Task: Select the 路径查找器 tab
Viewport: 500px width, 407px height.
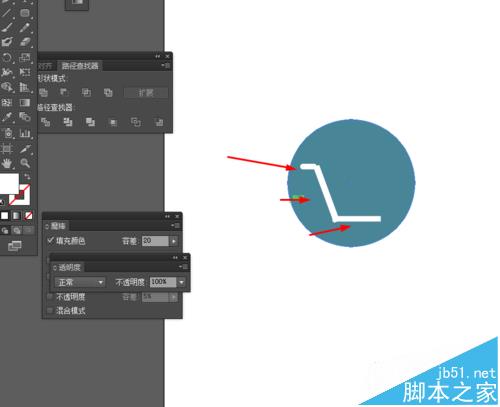Action: [x=80, y=66]
